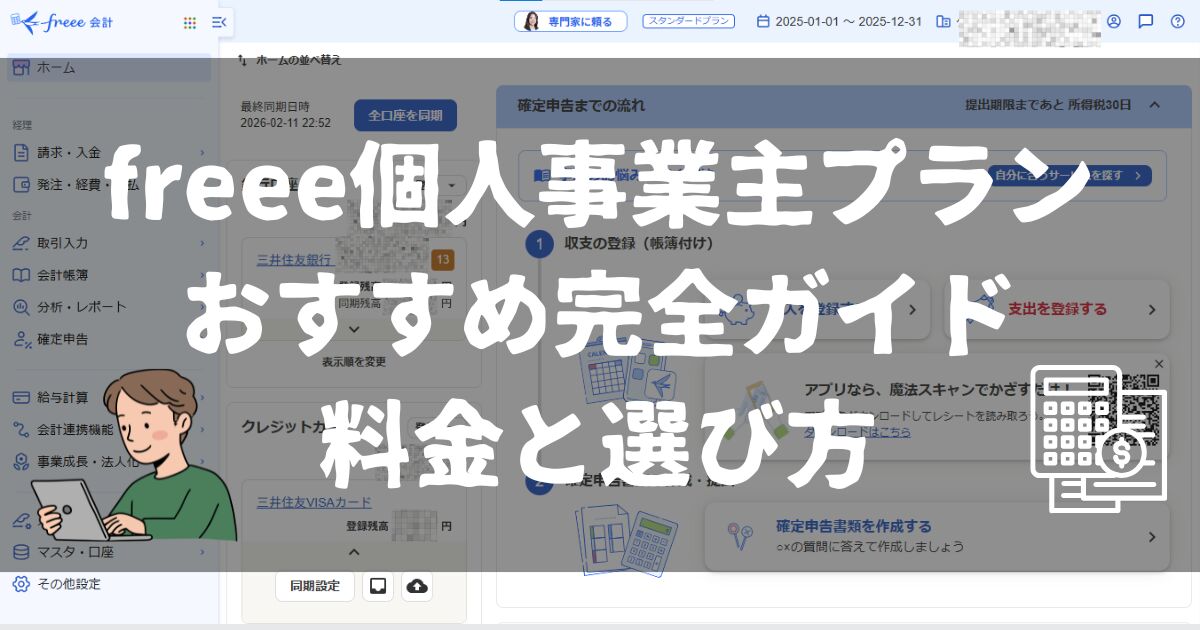
Task: Dismiss the app scan banner with X
Action: point(1159,364)
